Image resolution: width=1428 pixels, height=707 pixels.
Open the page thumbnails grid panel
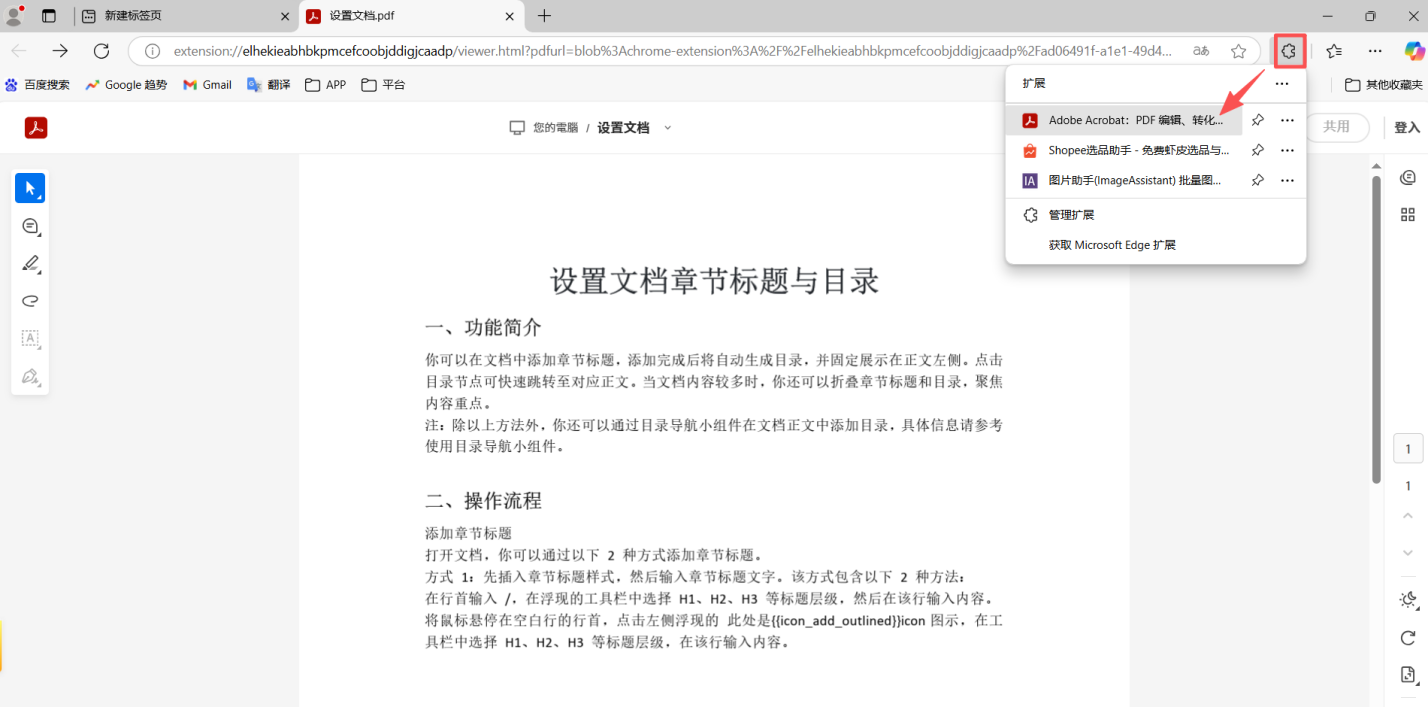click(1407, 214)
